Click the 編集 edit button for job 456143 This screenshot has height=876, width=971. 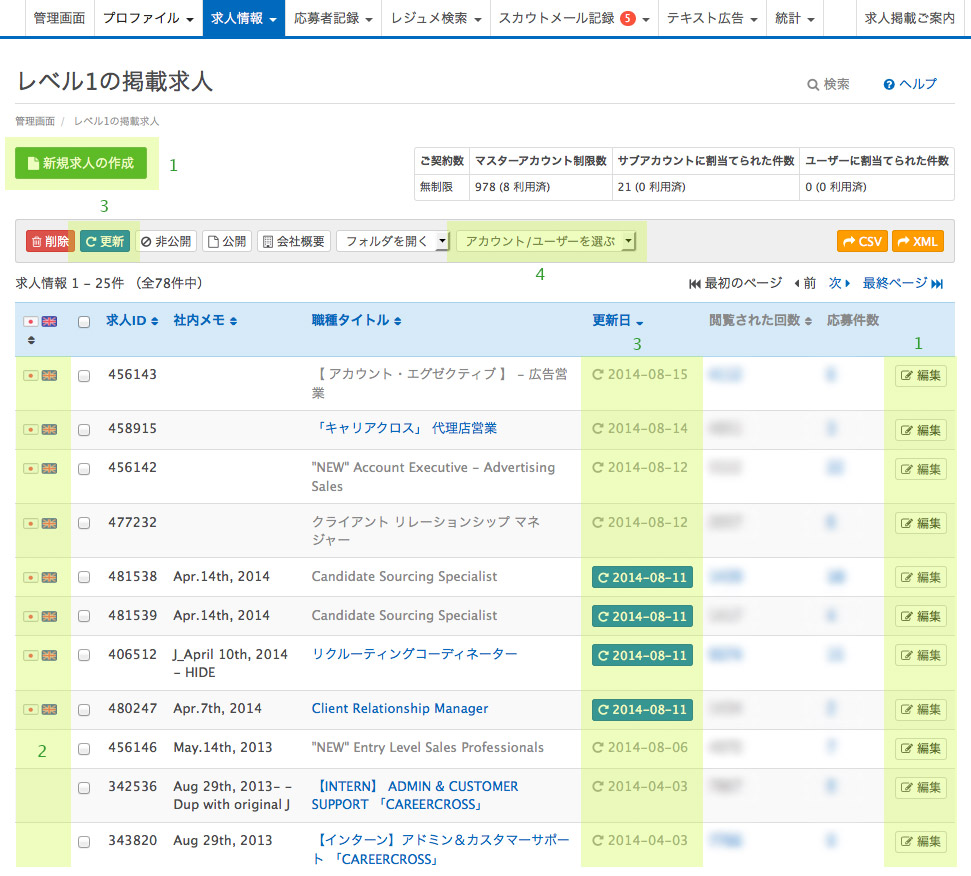(921, 375)
